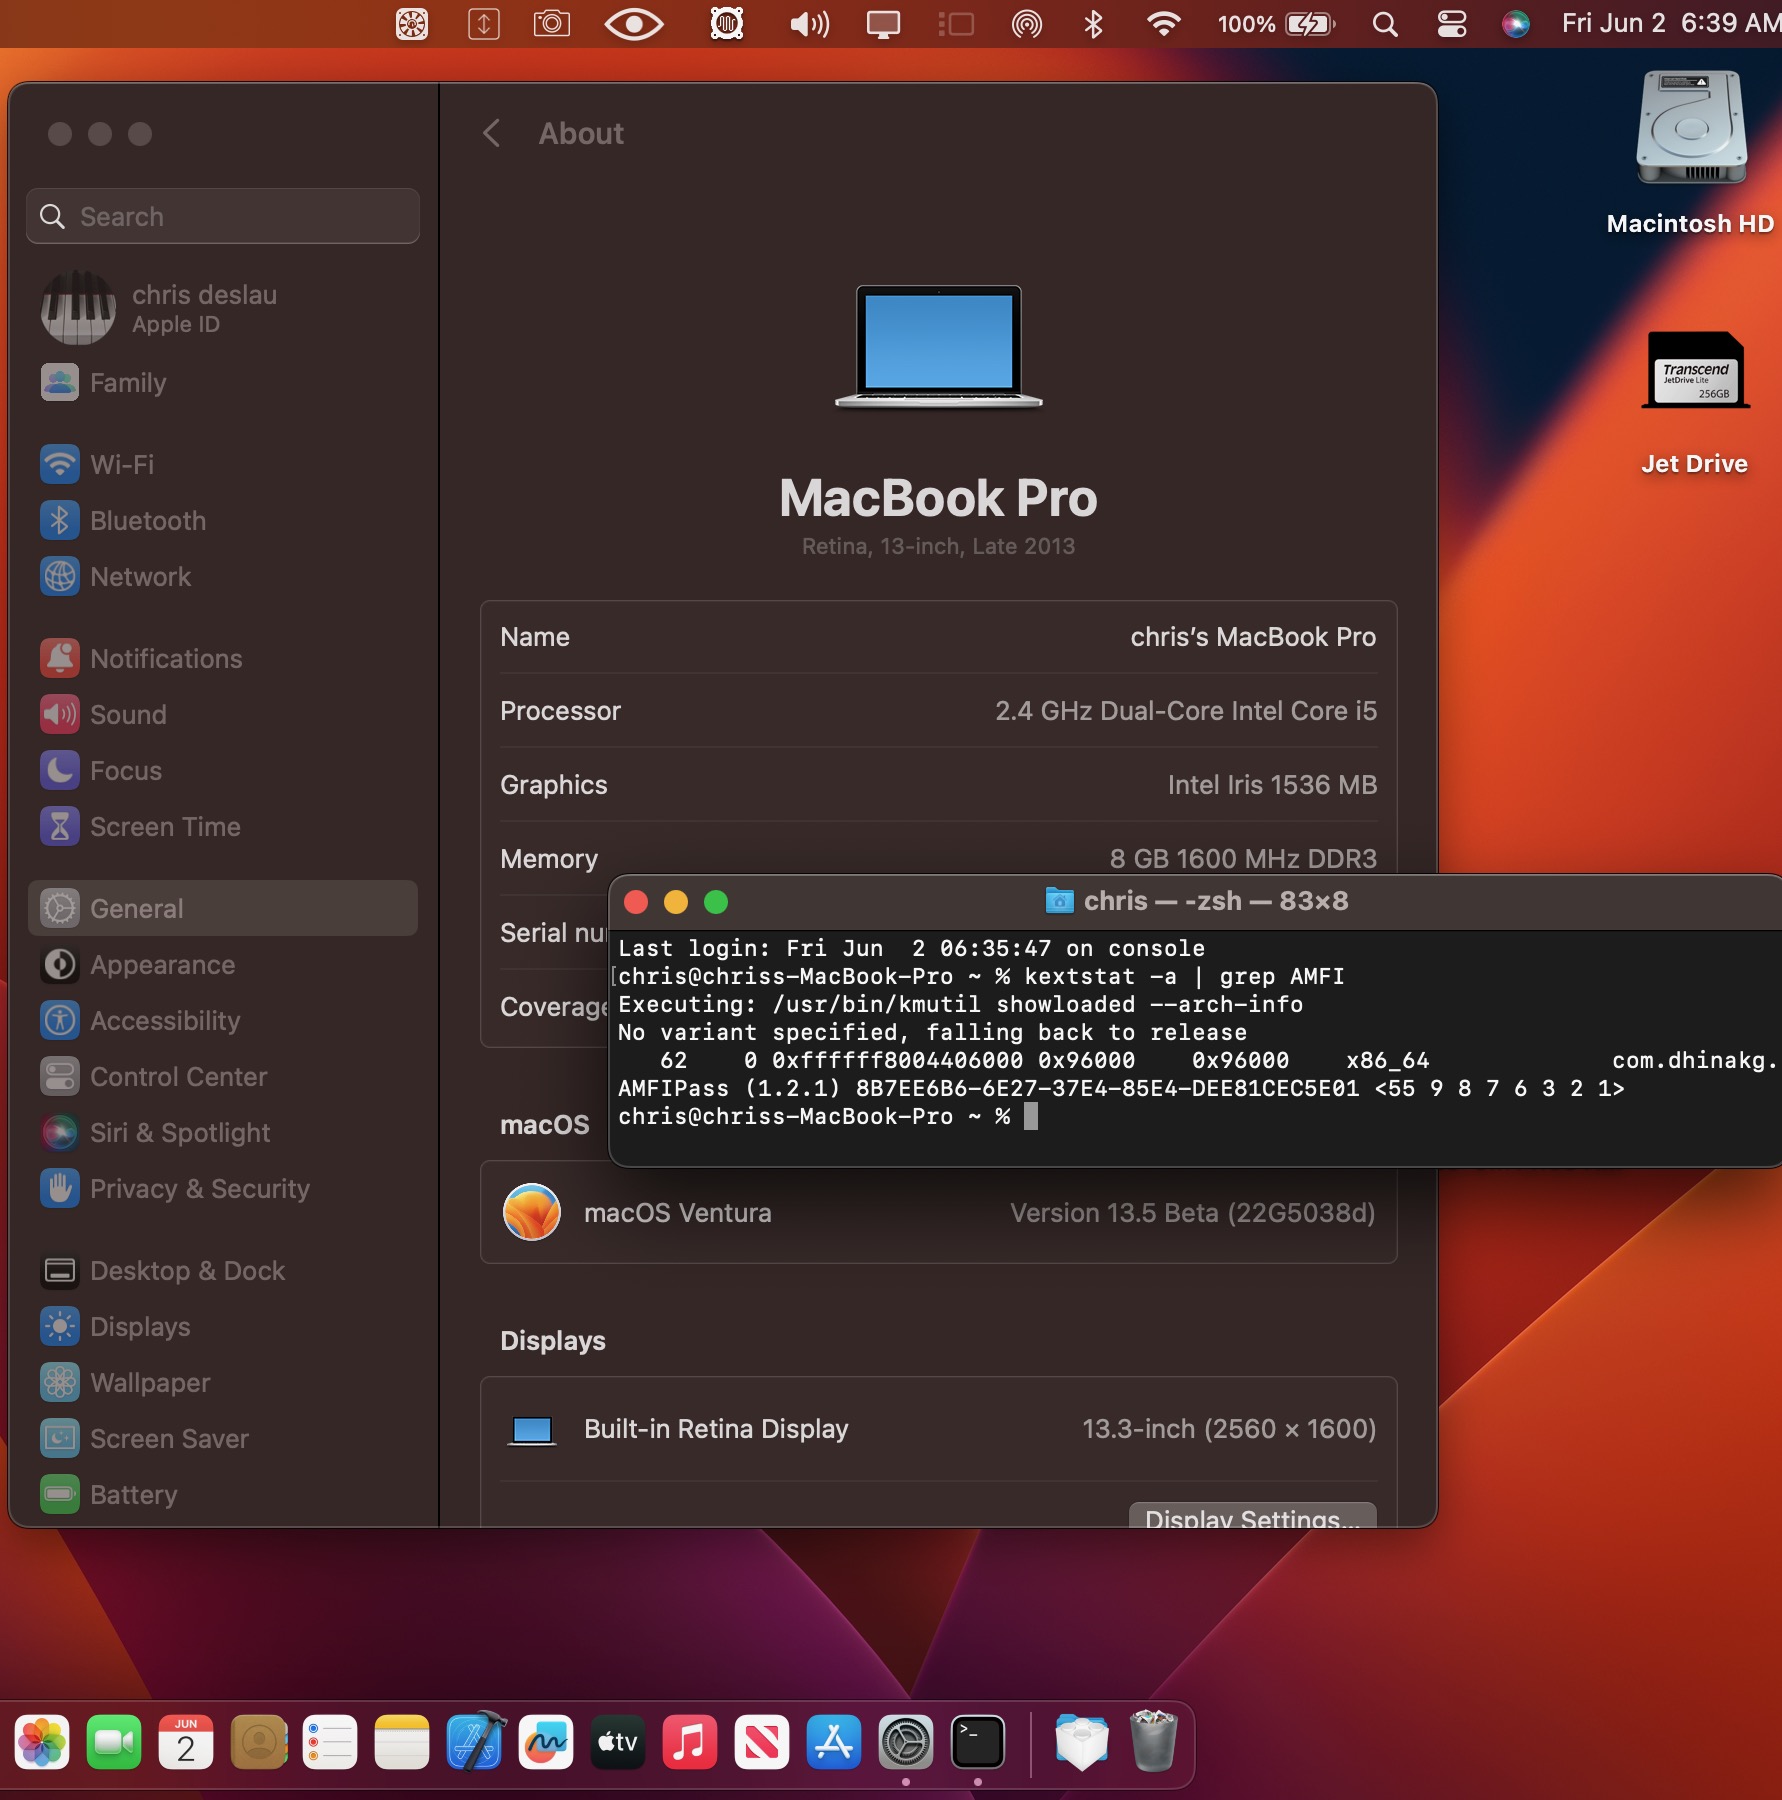Image resolution: width=1782 pixels, height=1800 pixels.
Task: Click the folder icon in Terminal title bar
Action: tap(1059, 900)
